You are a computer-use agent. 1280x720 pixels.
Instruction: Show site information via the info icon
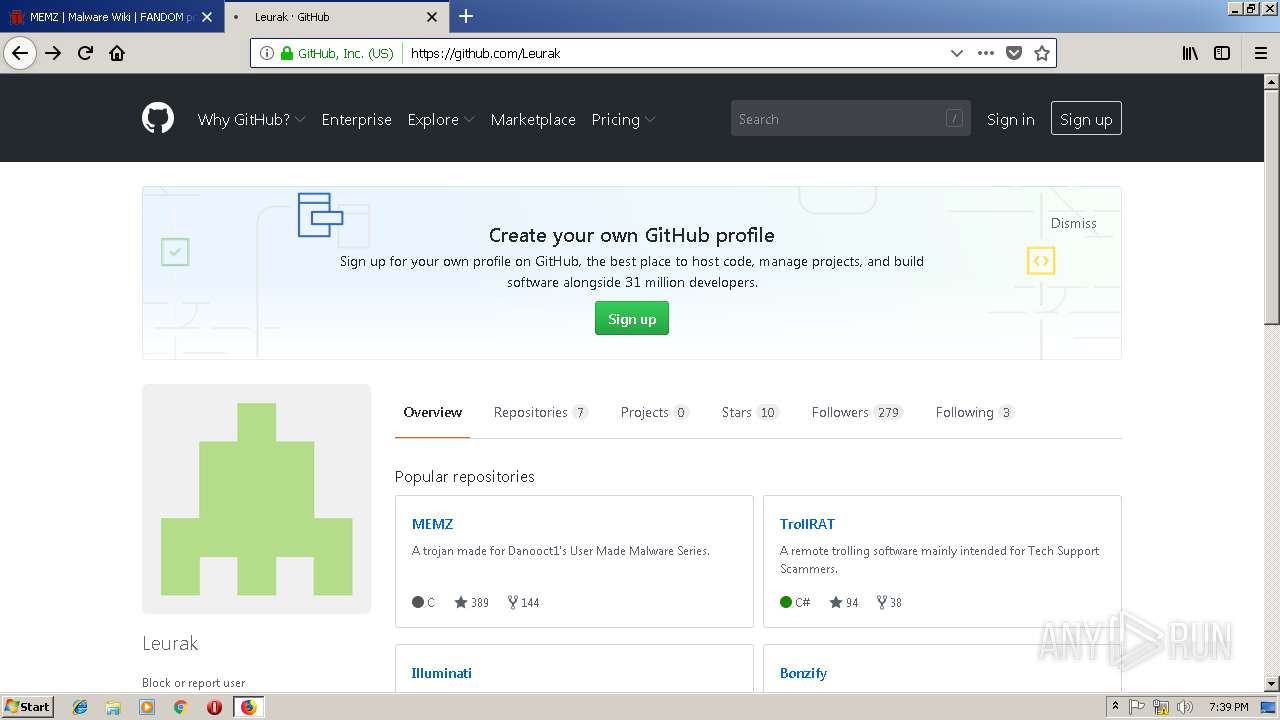(x=267, y=53)
